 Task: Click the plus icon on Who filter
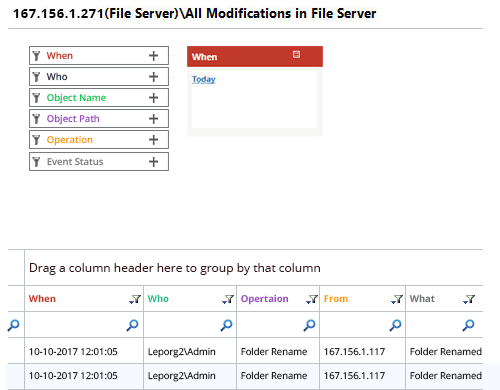pos(153,77)
